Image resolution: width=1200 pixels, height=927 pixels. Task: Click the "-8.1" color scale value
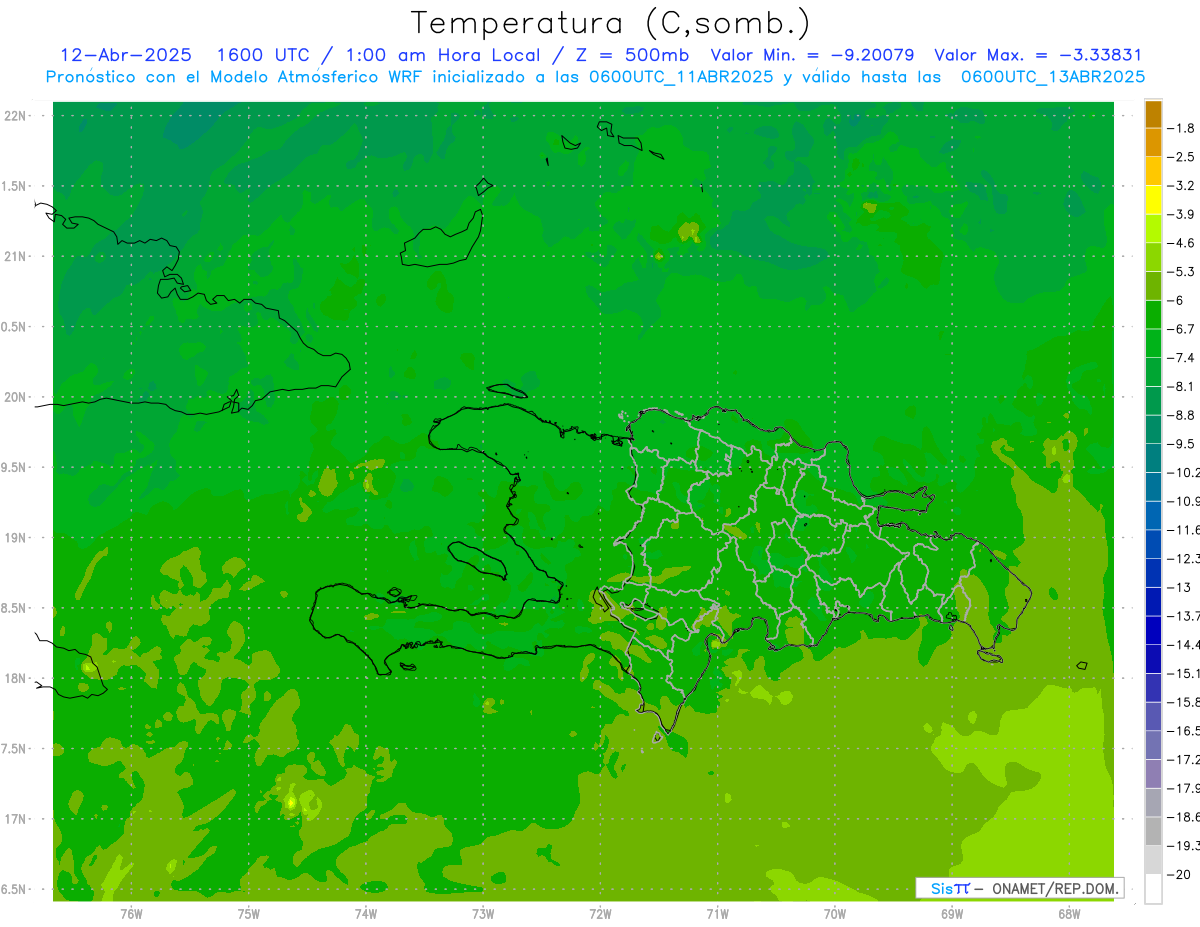pyautogui.click(x=1183, y=386)
